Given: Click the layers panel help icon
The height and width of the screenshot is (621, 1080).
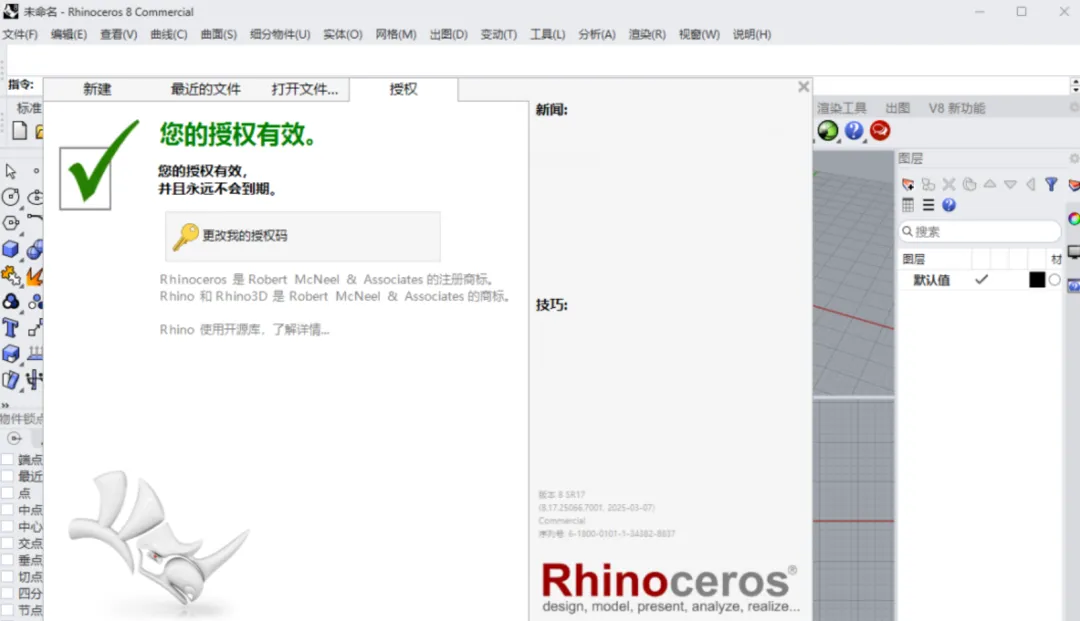Looking at the screenshot, I should [949, 204].
